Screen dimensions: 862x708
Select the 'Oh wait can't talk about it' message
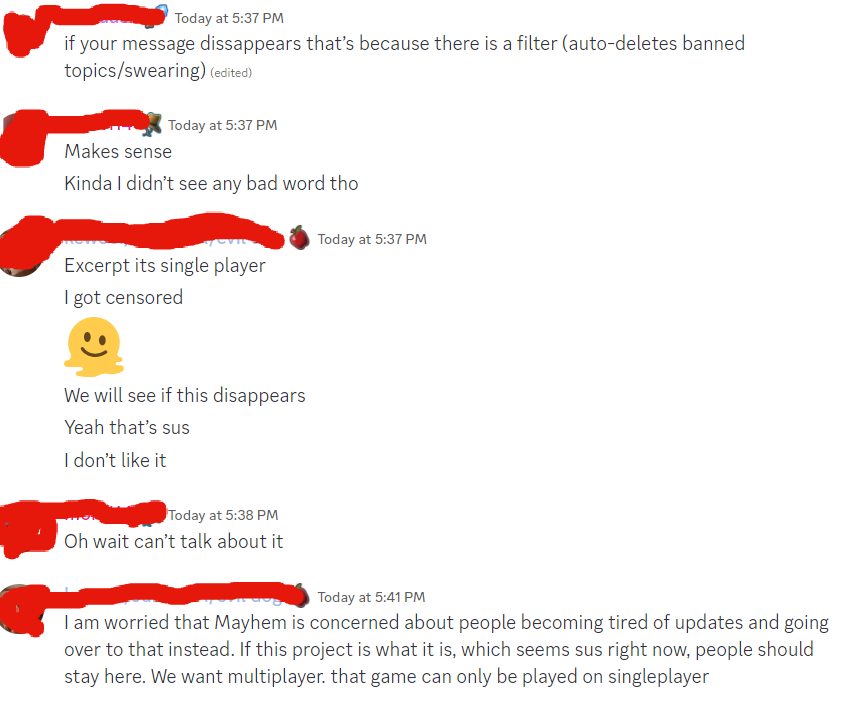[x=174, y=541]
